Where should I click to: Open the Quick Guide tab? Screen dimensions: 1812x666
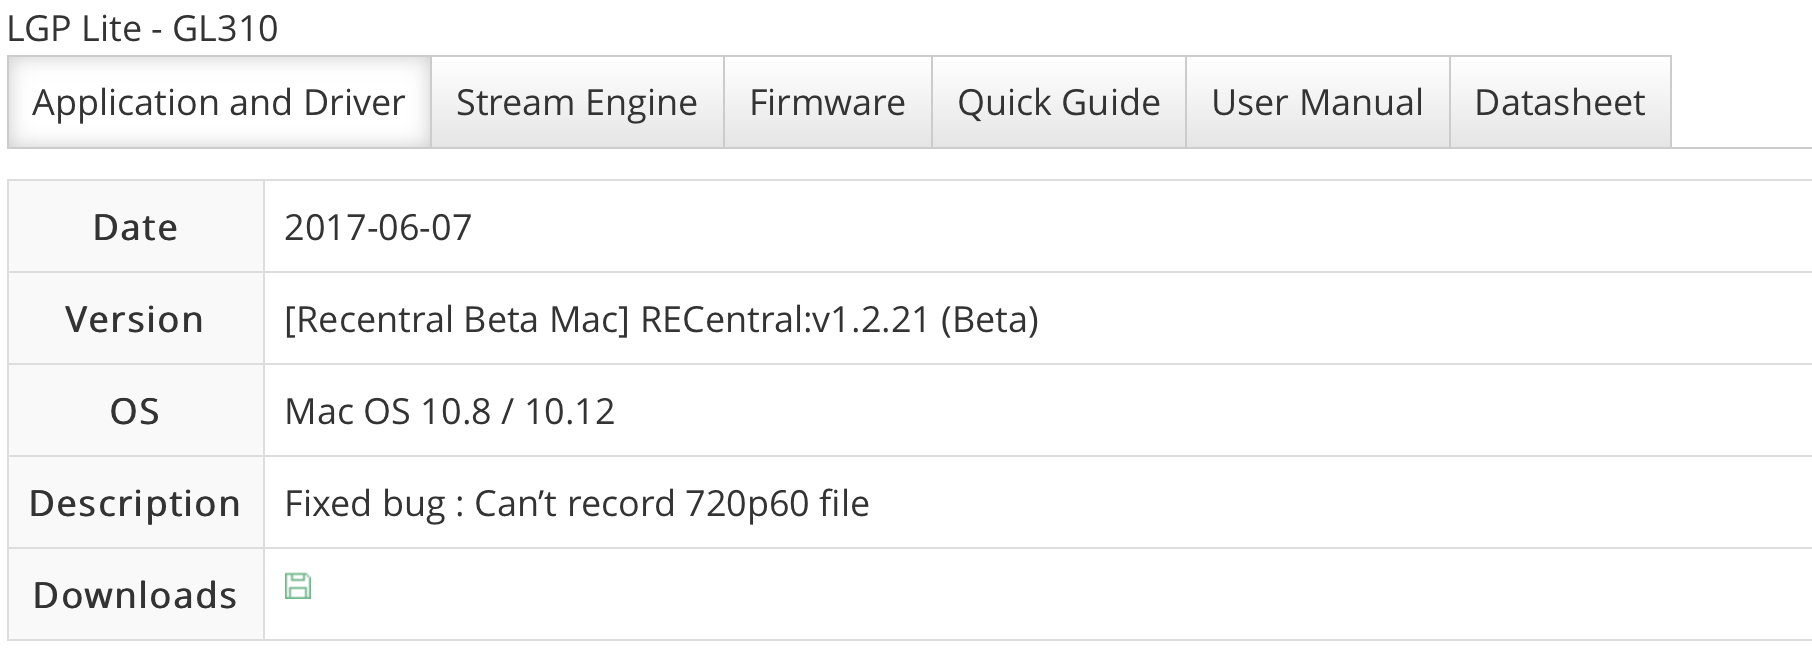pyautogui.click(x=1059, y=102)
